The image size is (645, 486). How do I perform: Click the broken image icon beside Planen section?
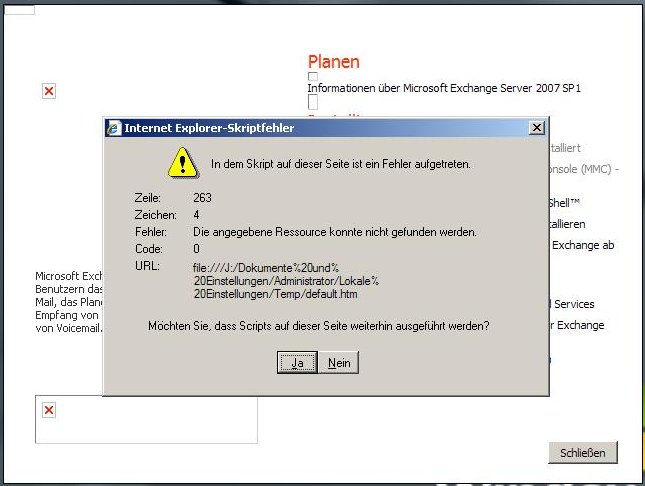(49, 91)
